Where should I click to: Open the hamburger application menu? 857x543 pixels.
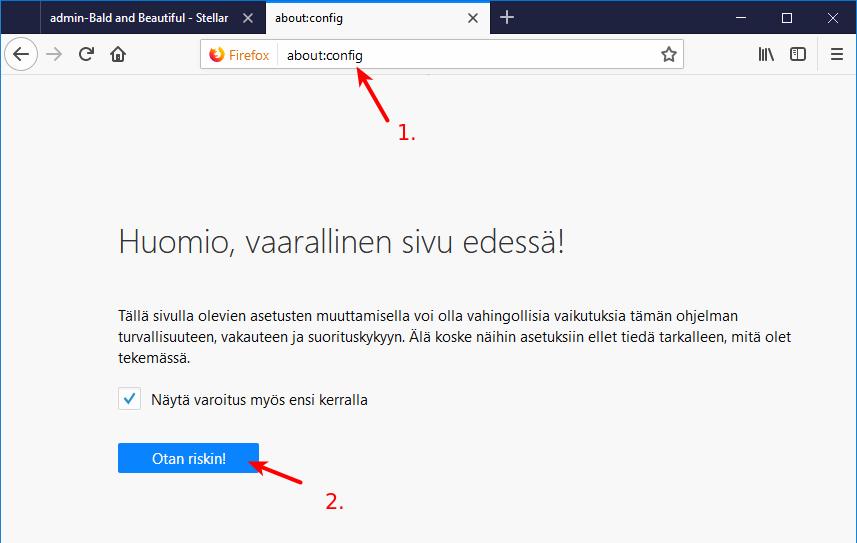pos(837,55)
